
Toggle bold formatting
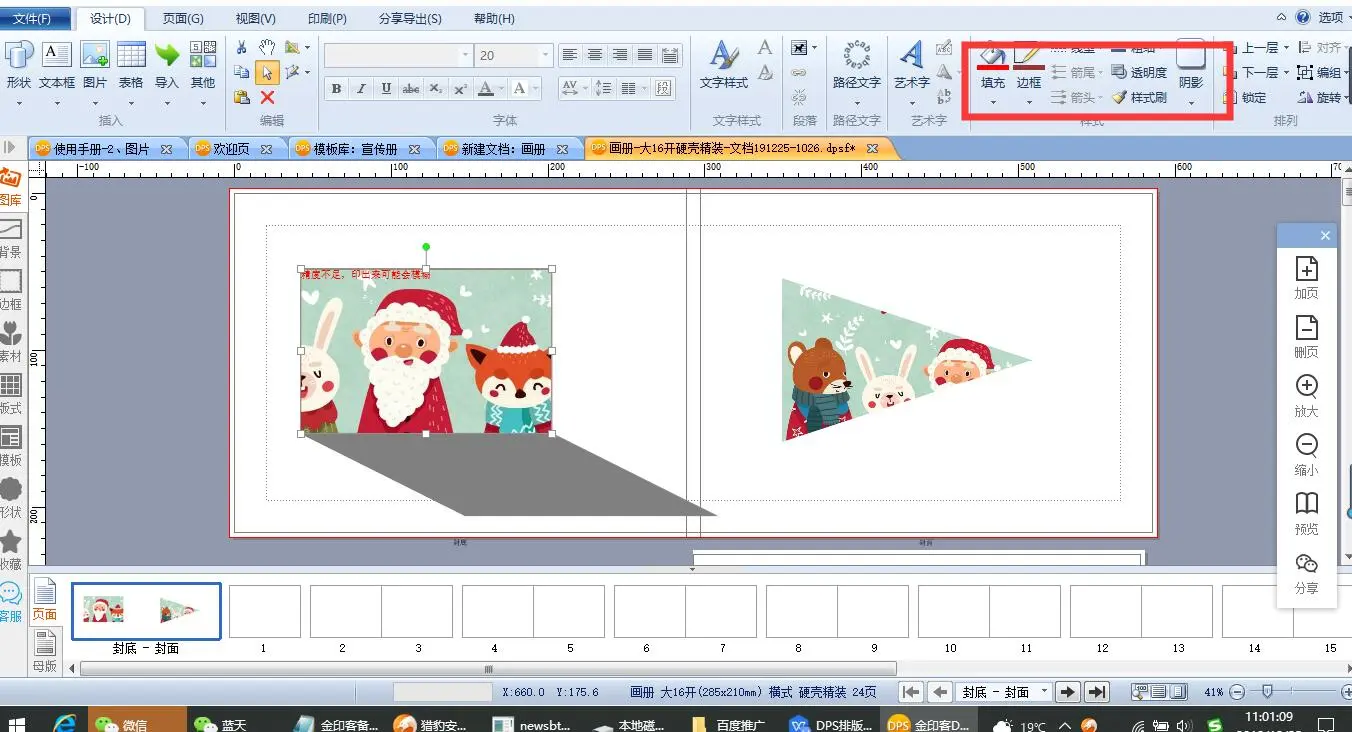[x=336, y=89]
